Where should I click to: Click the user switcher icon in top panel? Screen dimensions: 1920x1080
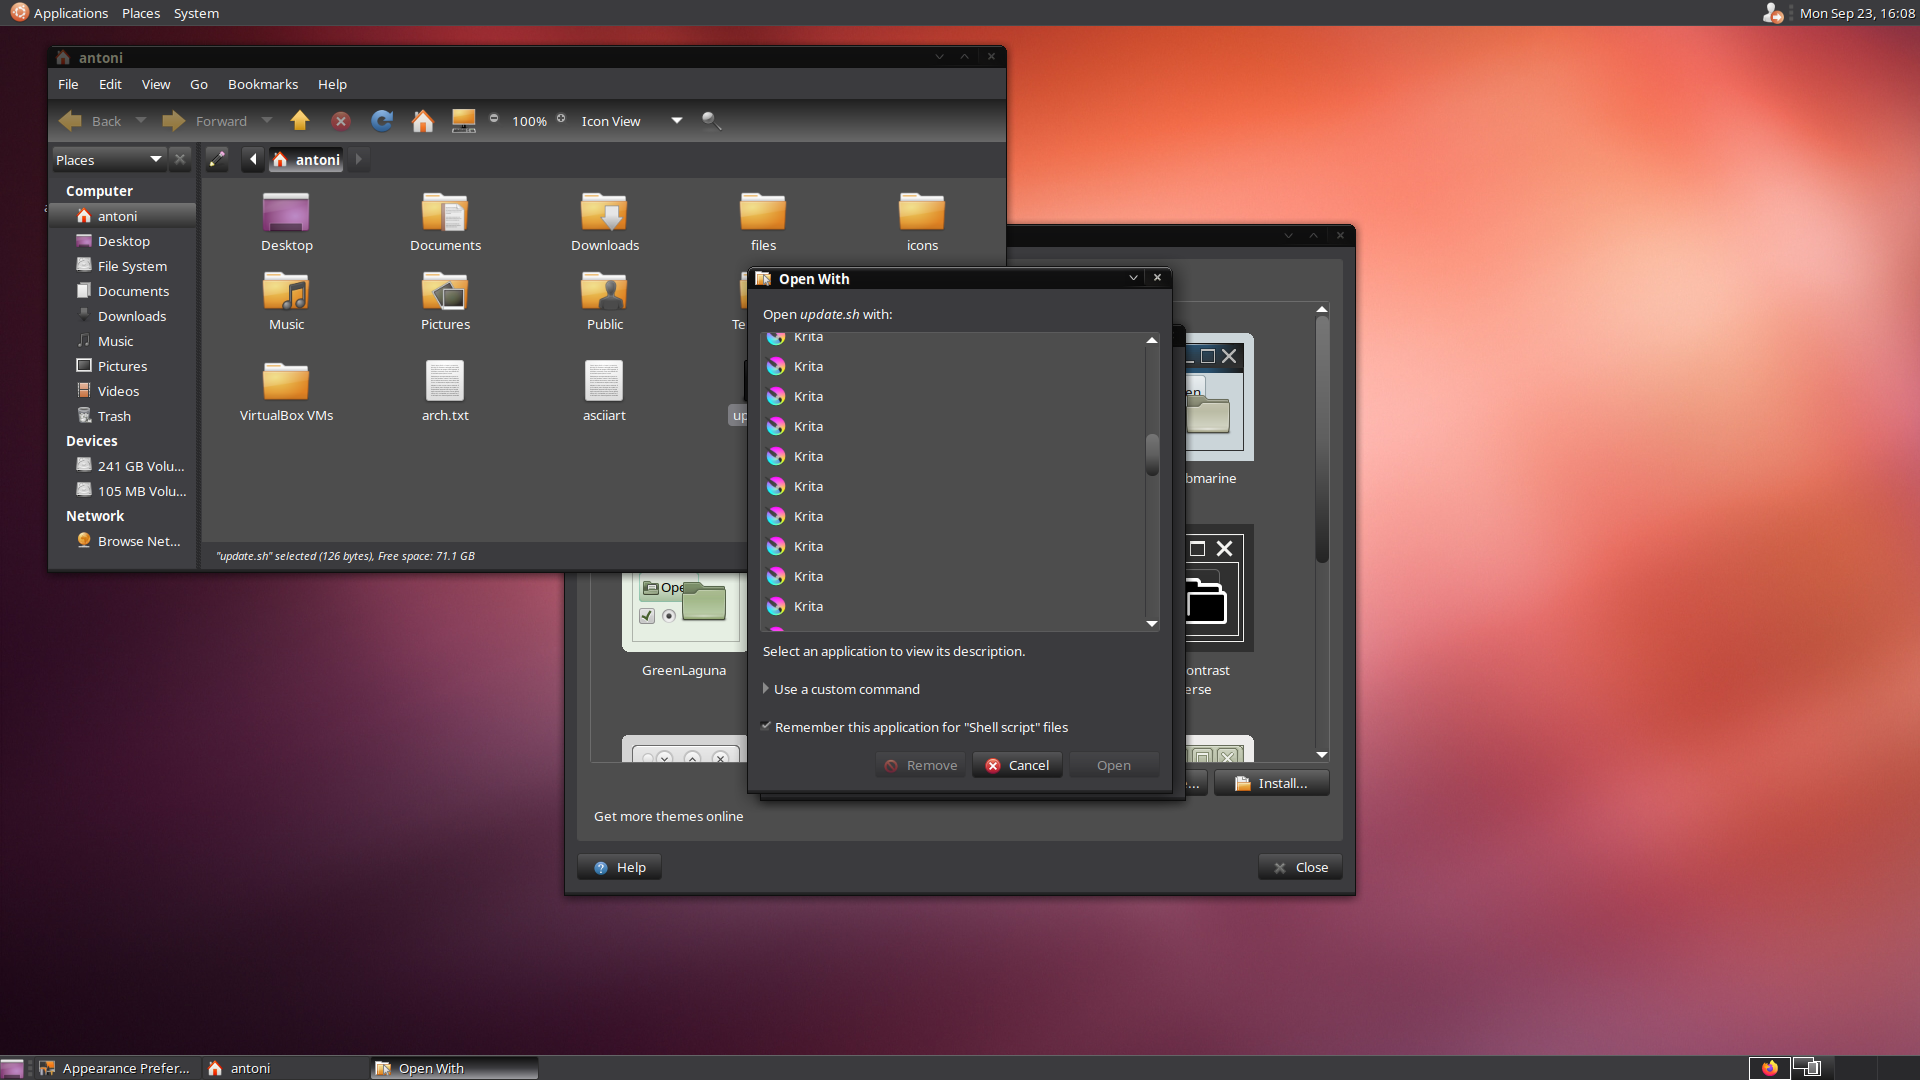pos(1772,13)
